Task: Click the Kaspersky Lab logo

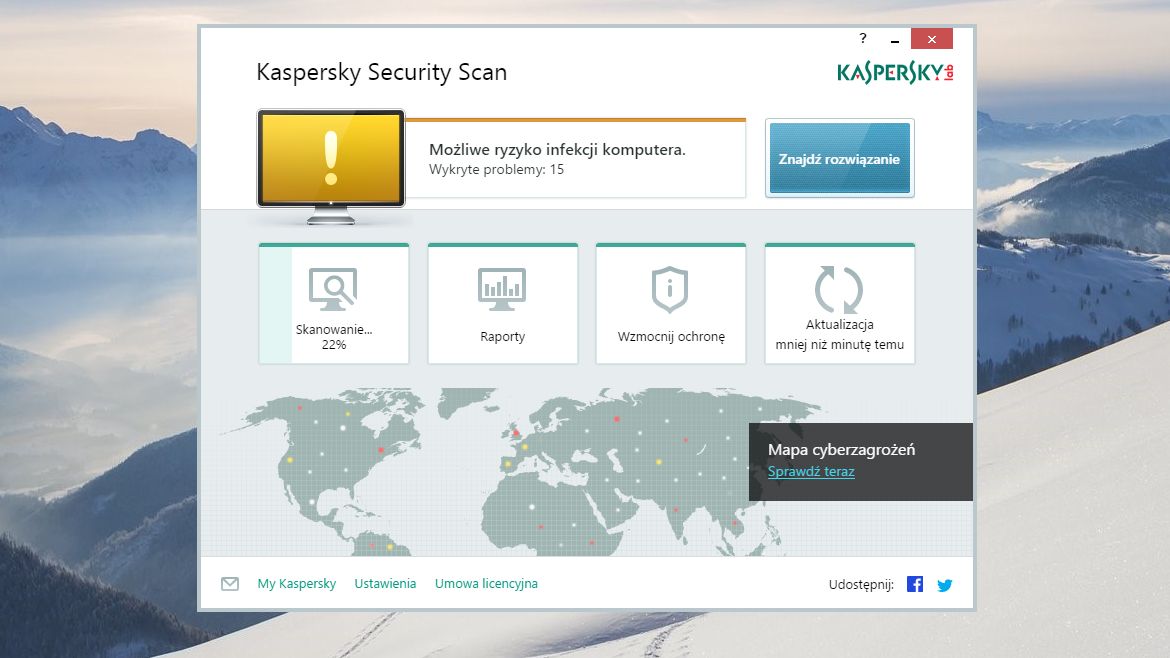Action: pyautogui.click(x=895, y=72)
